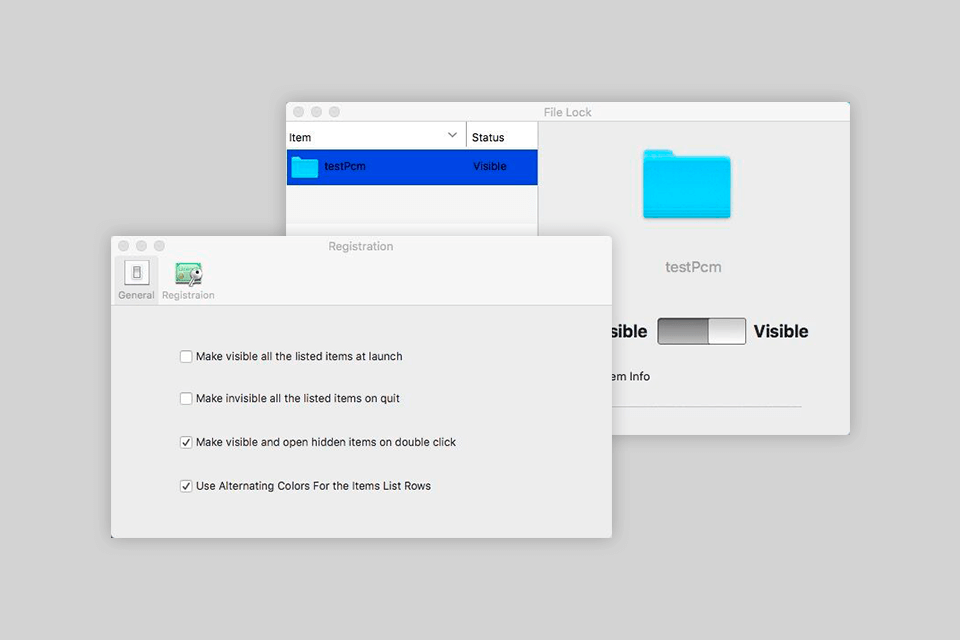Click the Item column sort chevron
Viewport: 960px width, 640px height.
point(452,135)
